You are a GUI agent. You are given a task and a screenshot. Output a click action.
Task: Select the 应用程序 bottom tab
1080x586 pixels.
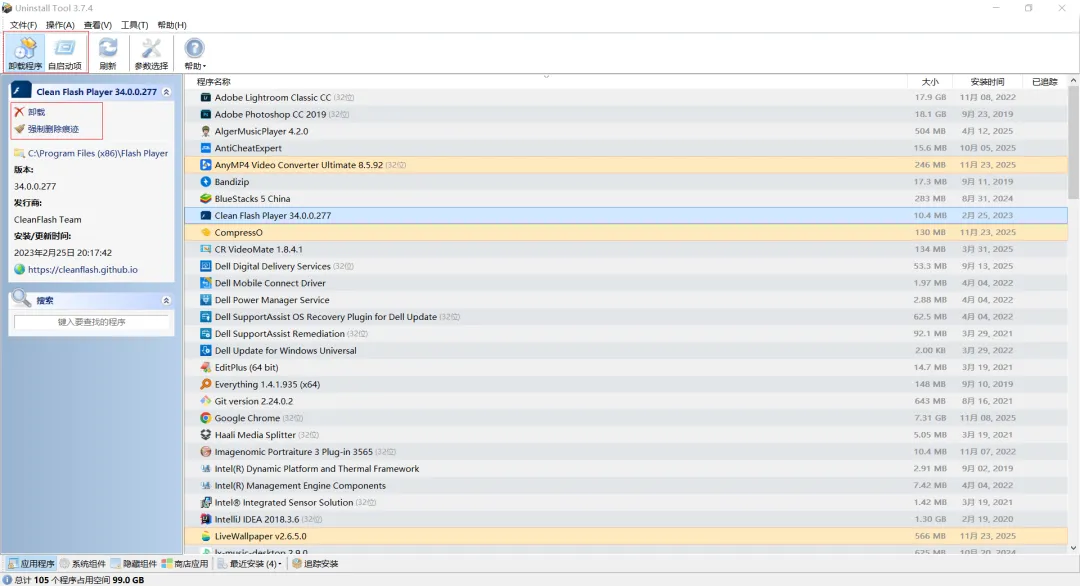click(31, 563)
